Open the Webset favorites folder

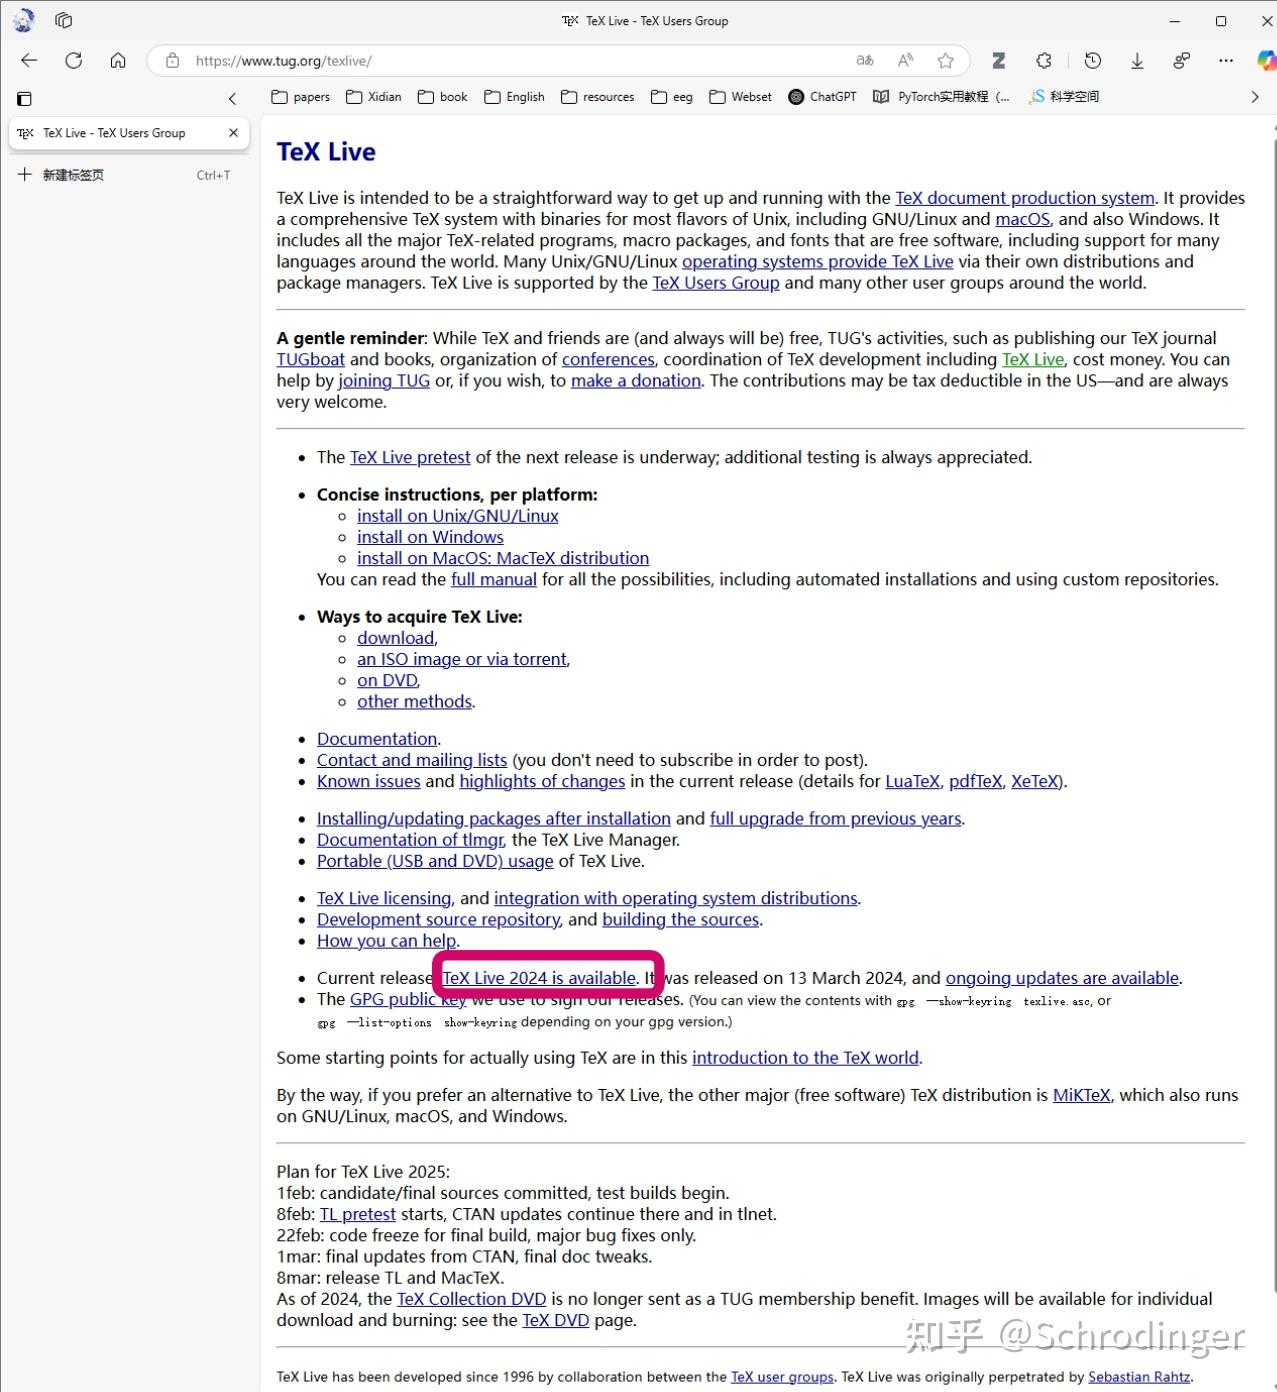[x=741, y=97]
